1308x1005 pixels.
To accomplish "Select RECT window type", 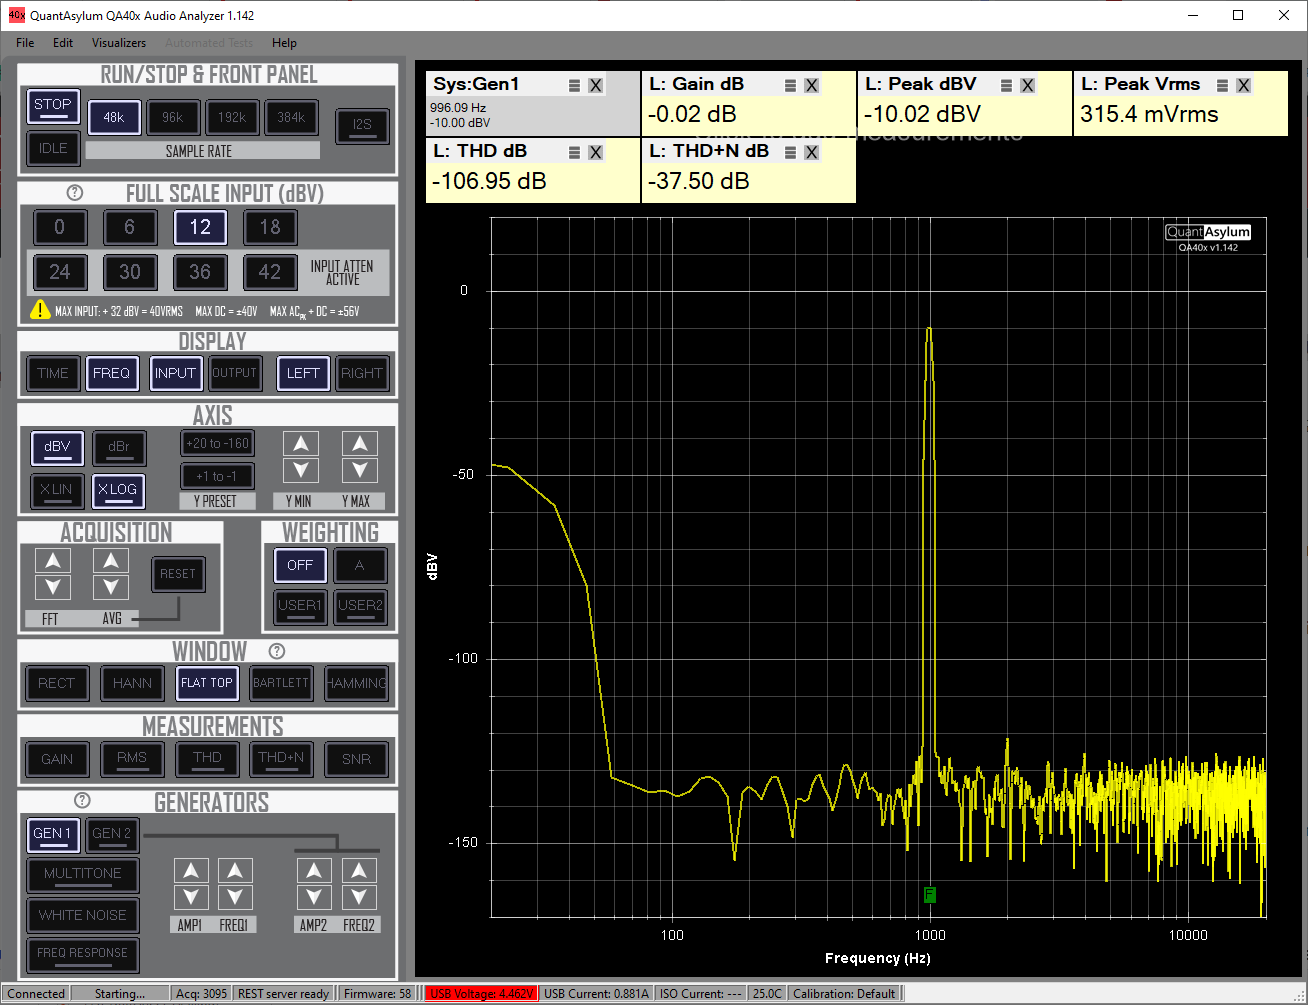I will [57, 683].
